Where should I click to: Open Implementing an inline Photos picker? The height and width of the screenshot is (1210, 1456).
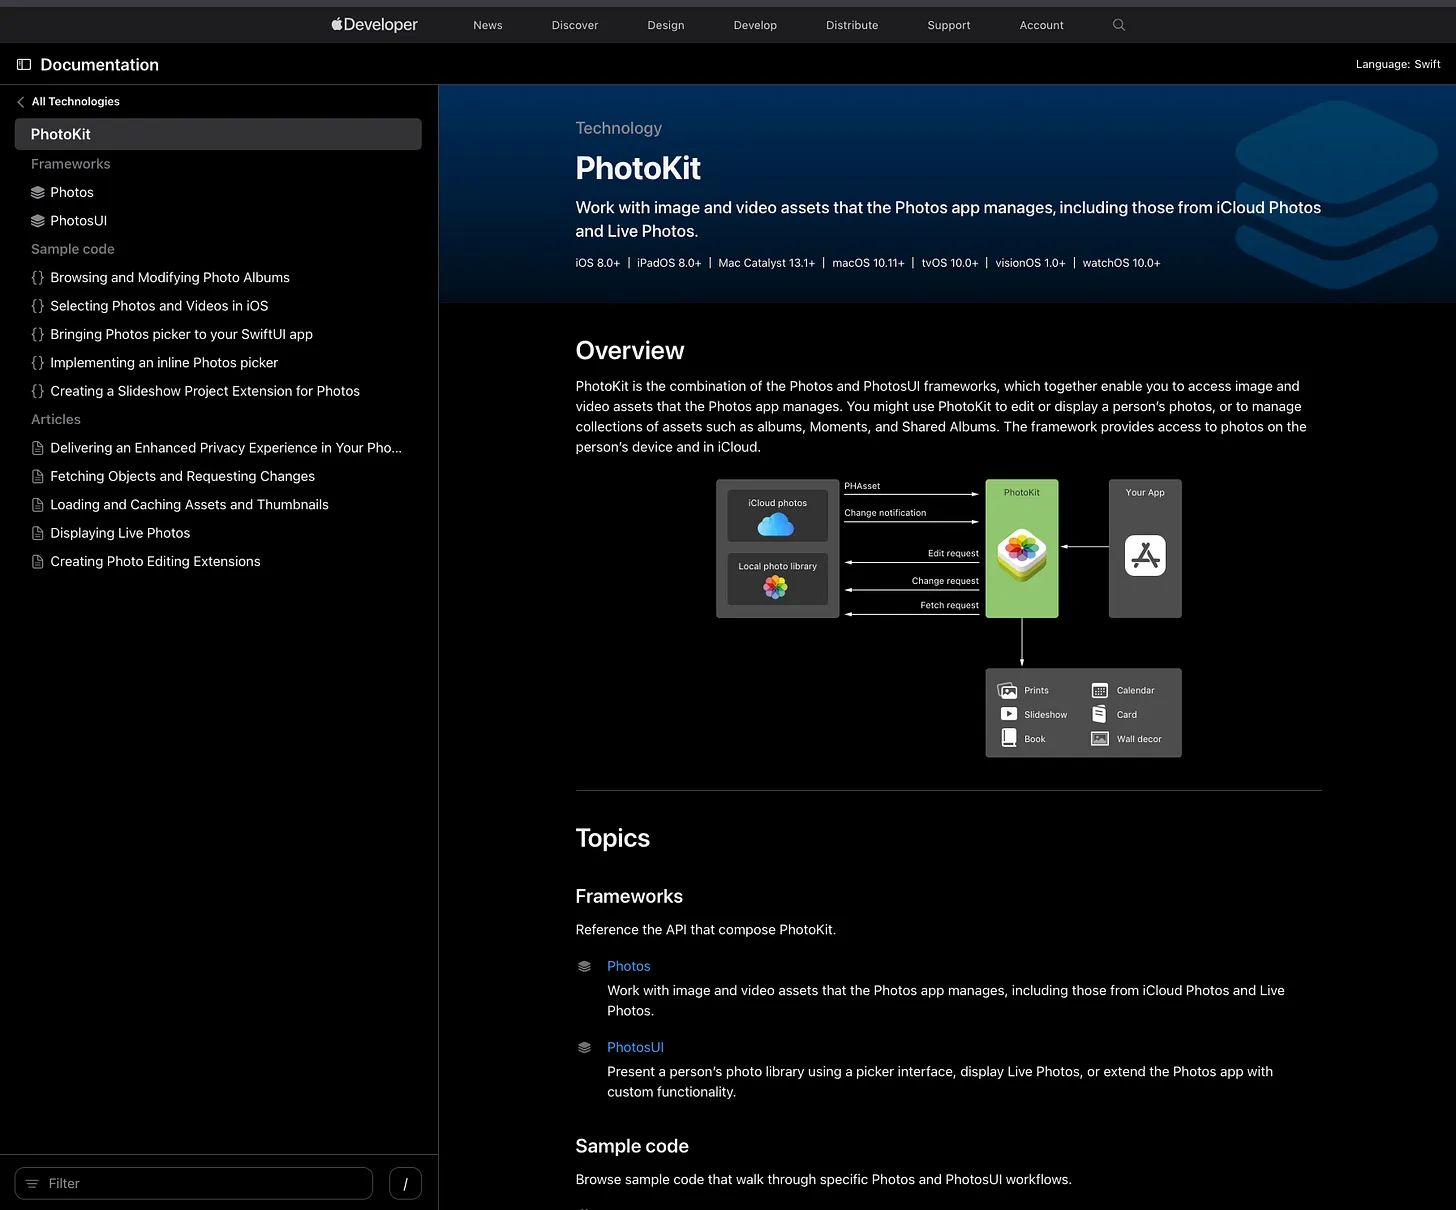coord(164,363)
